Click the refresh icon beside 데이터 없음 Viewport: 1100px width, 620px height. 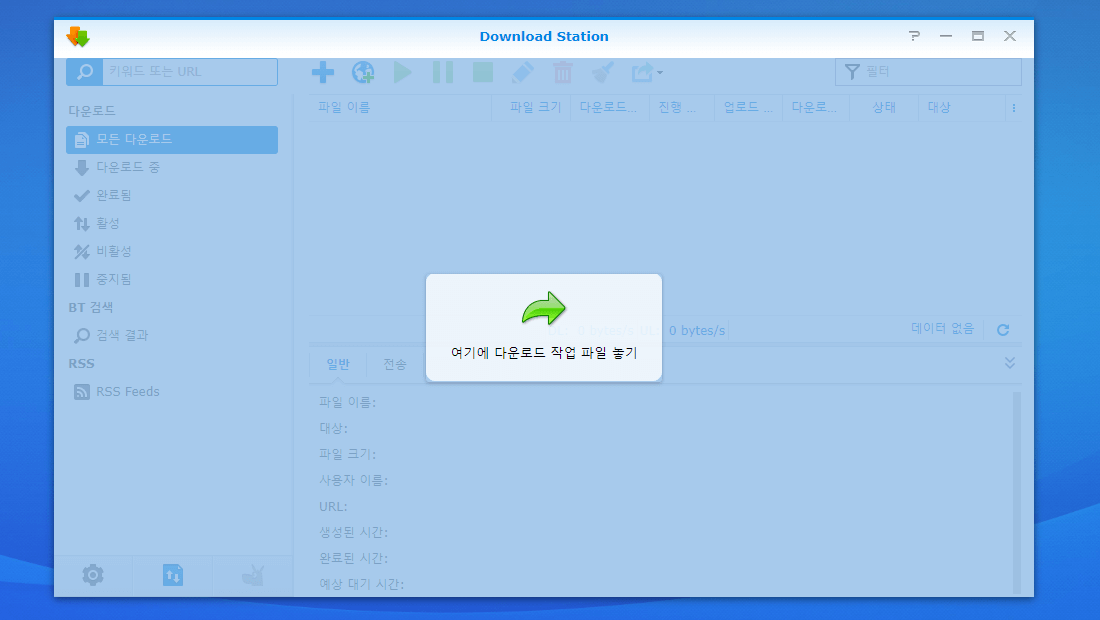pyautogui.click(x=1003, y=330)
